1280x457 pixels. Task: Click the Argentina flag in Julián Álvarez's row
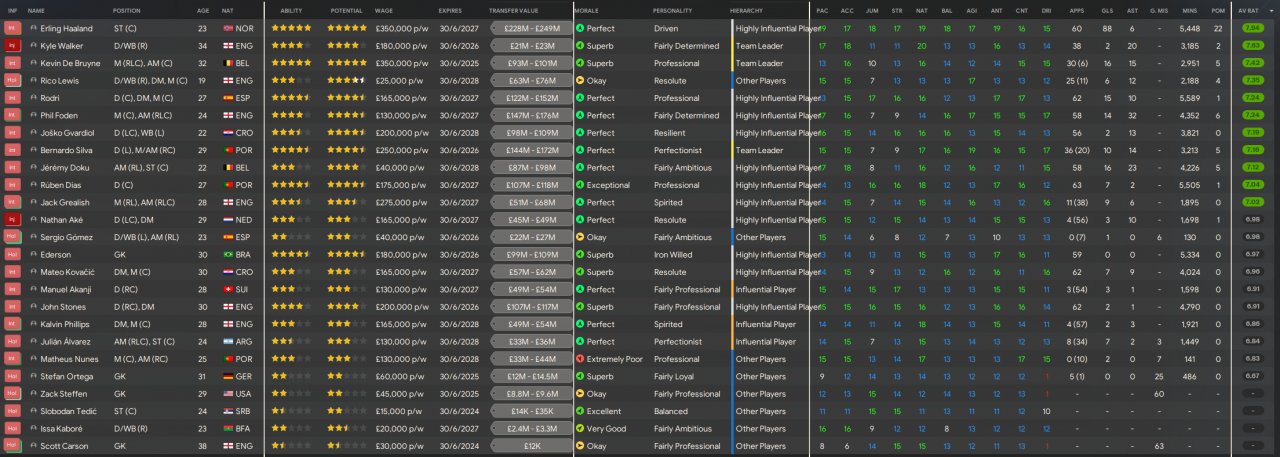[x=228, y=342]
